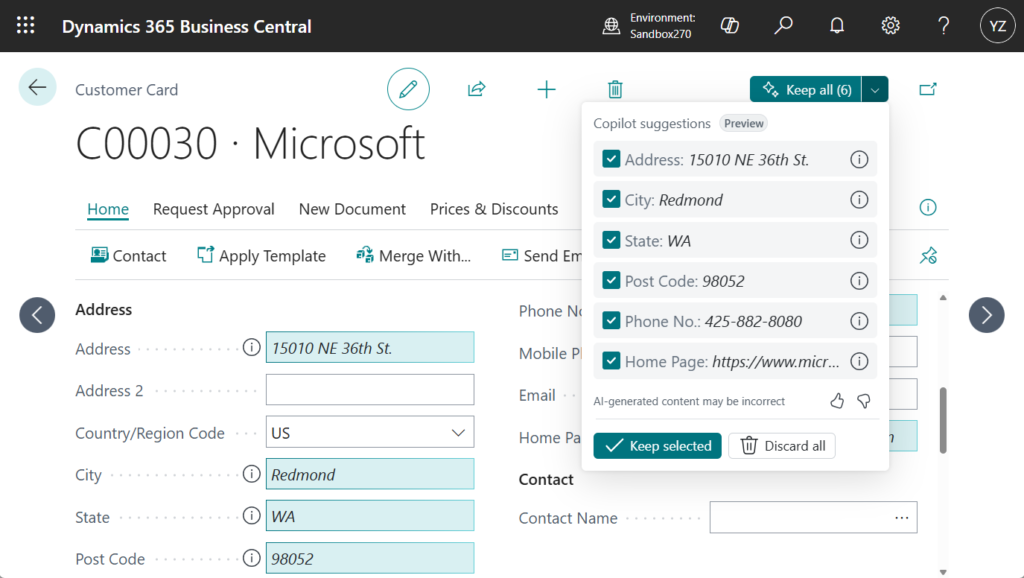Click the Discard all button
The image size is (1024, 578).
[782, 446]
